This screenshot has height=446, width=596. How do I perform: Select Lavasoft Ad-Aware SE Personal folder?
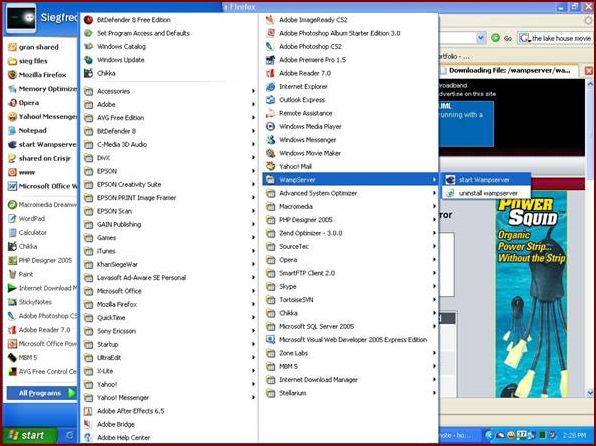point(169,278)
